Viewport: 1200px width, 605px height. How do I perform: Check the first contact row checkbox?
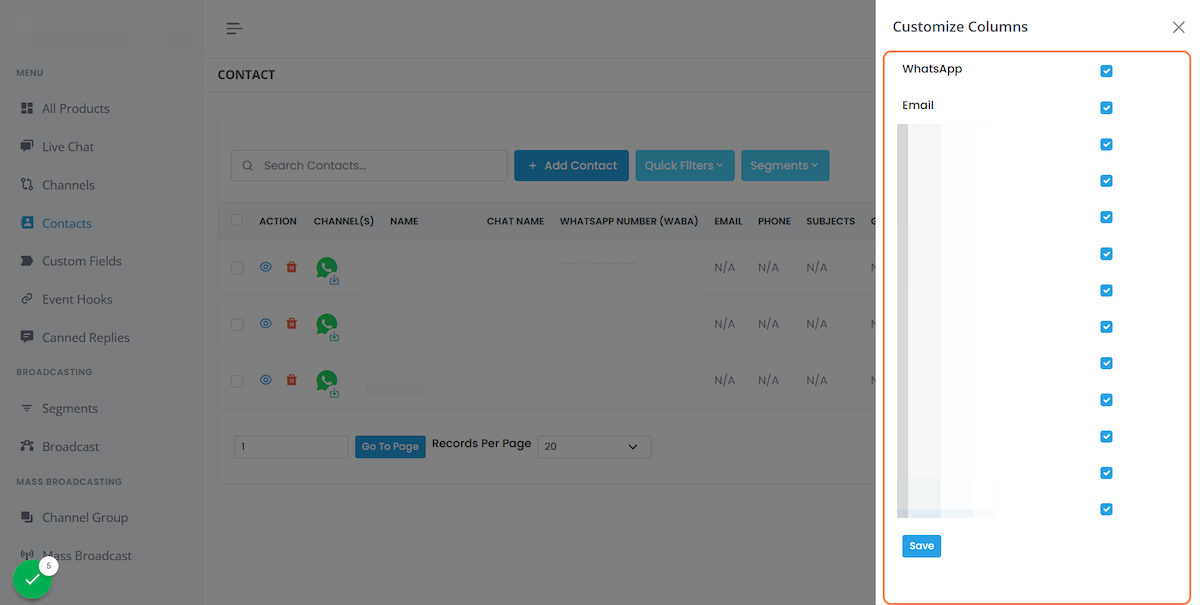pos(237,268)
